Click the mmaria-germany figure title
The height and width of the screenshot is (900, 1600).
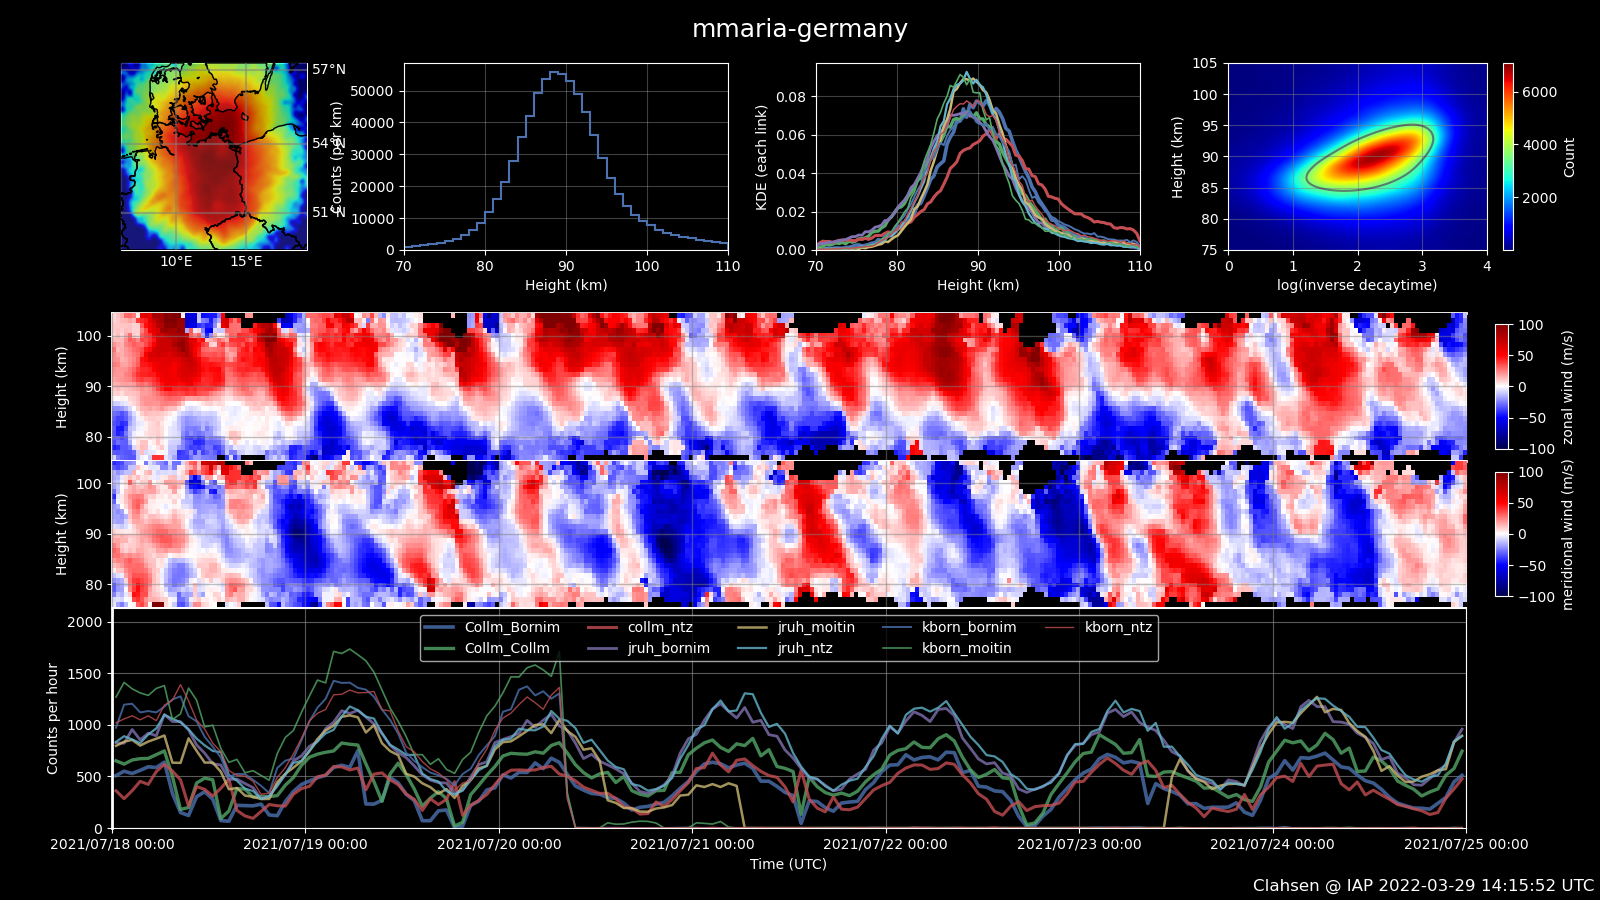click(800, 29)
